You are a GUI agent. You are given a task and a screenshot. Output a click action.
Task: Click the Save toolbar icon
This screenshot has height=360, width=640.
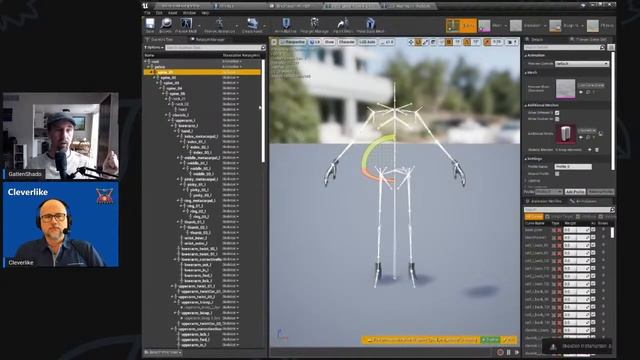tap(150, 24)
